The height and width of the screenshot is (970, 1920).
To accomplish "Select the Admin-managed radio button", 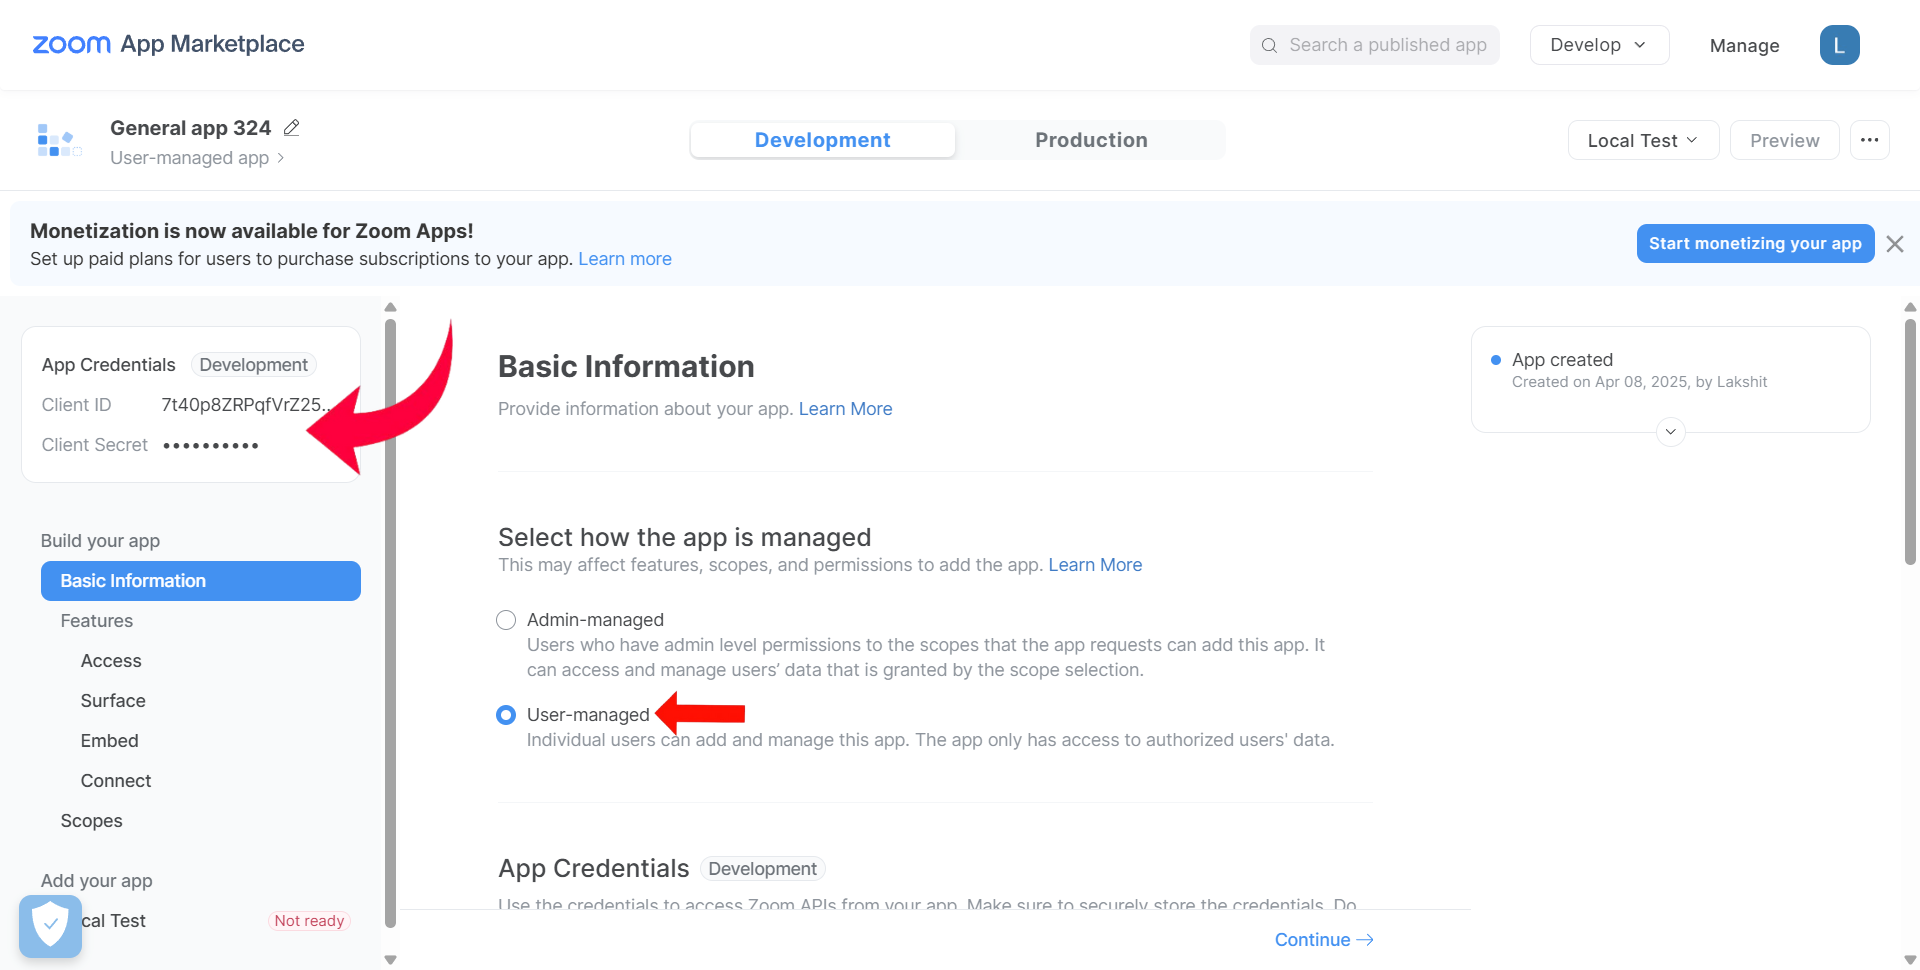I will [506, 620].
